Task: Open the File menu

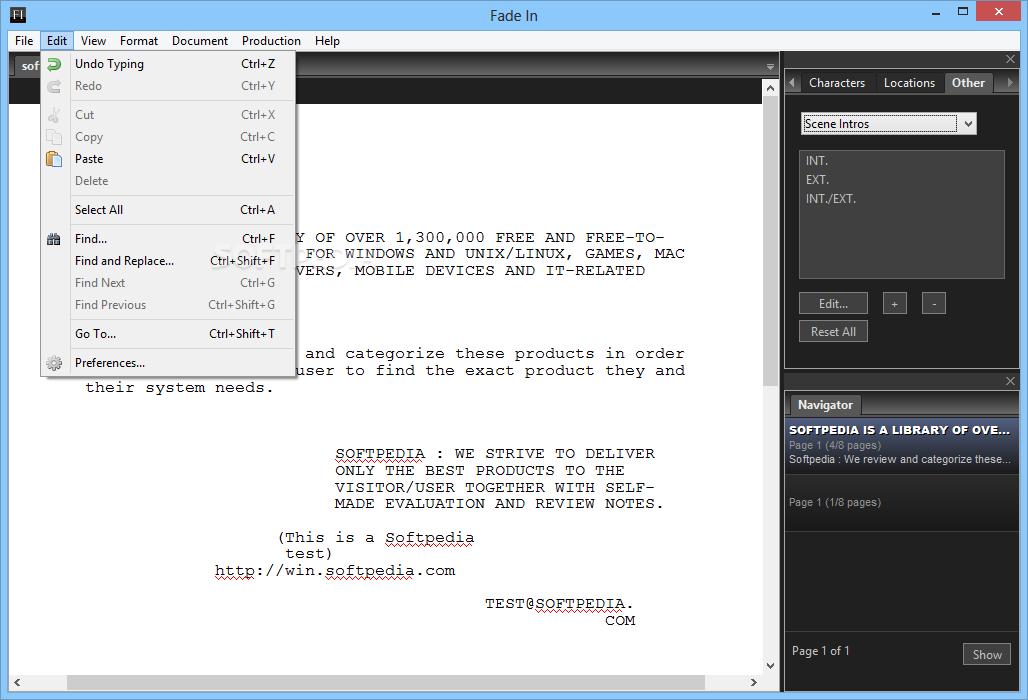Action: (24, 41)
